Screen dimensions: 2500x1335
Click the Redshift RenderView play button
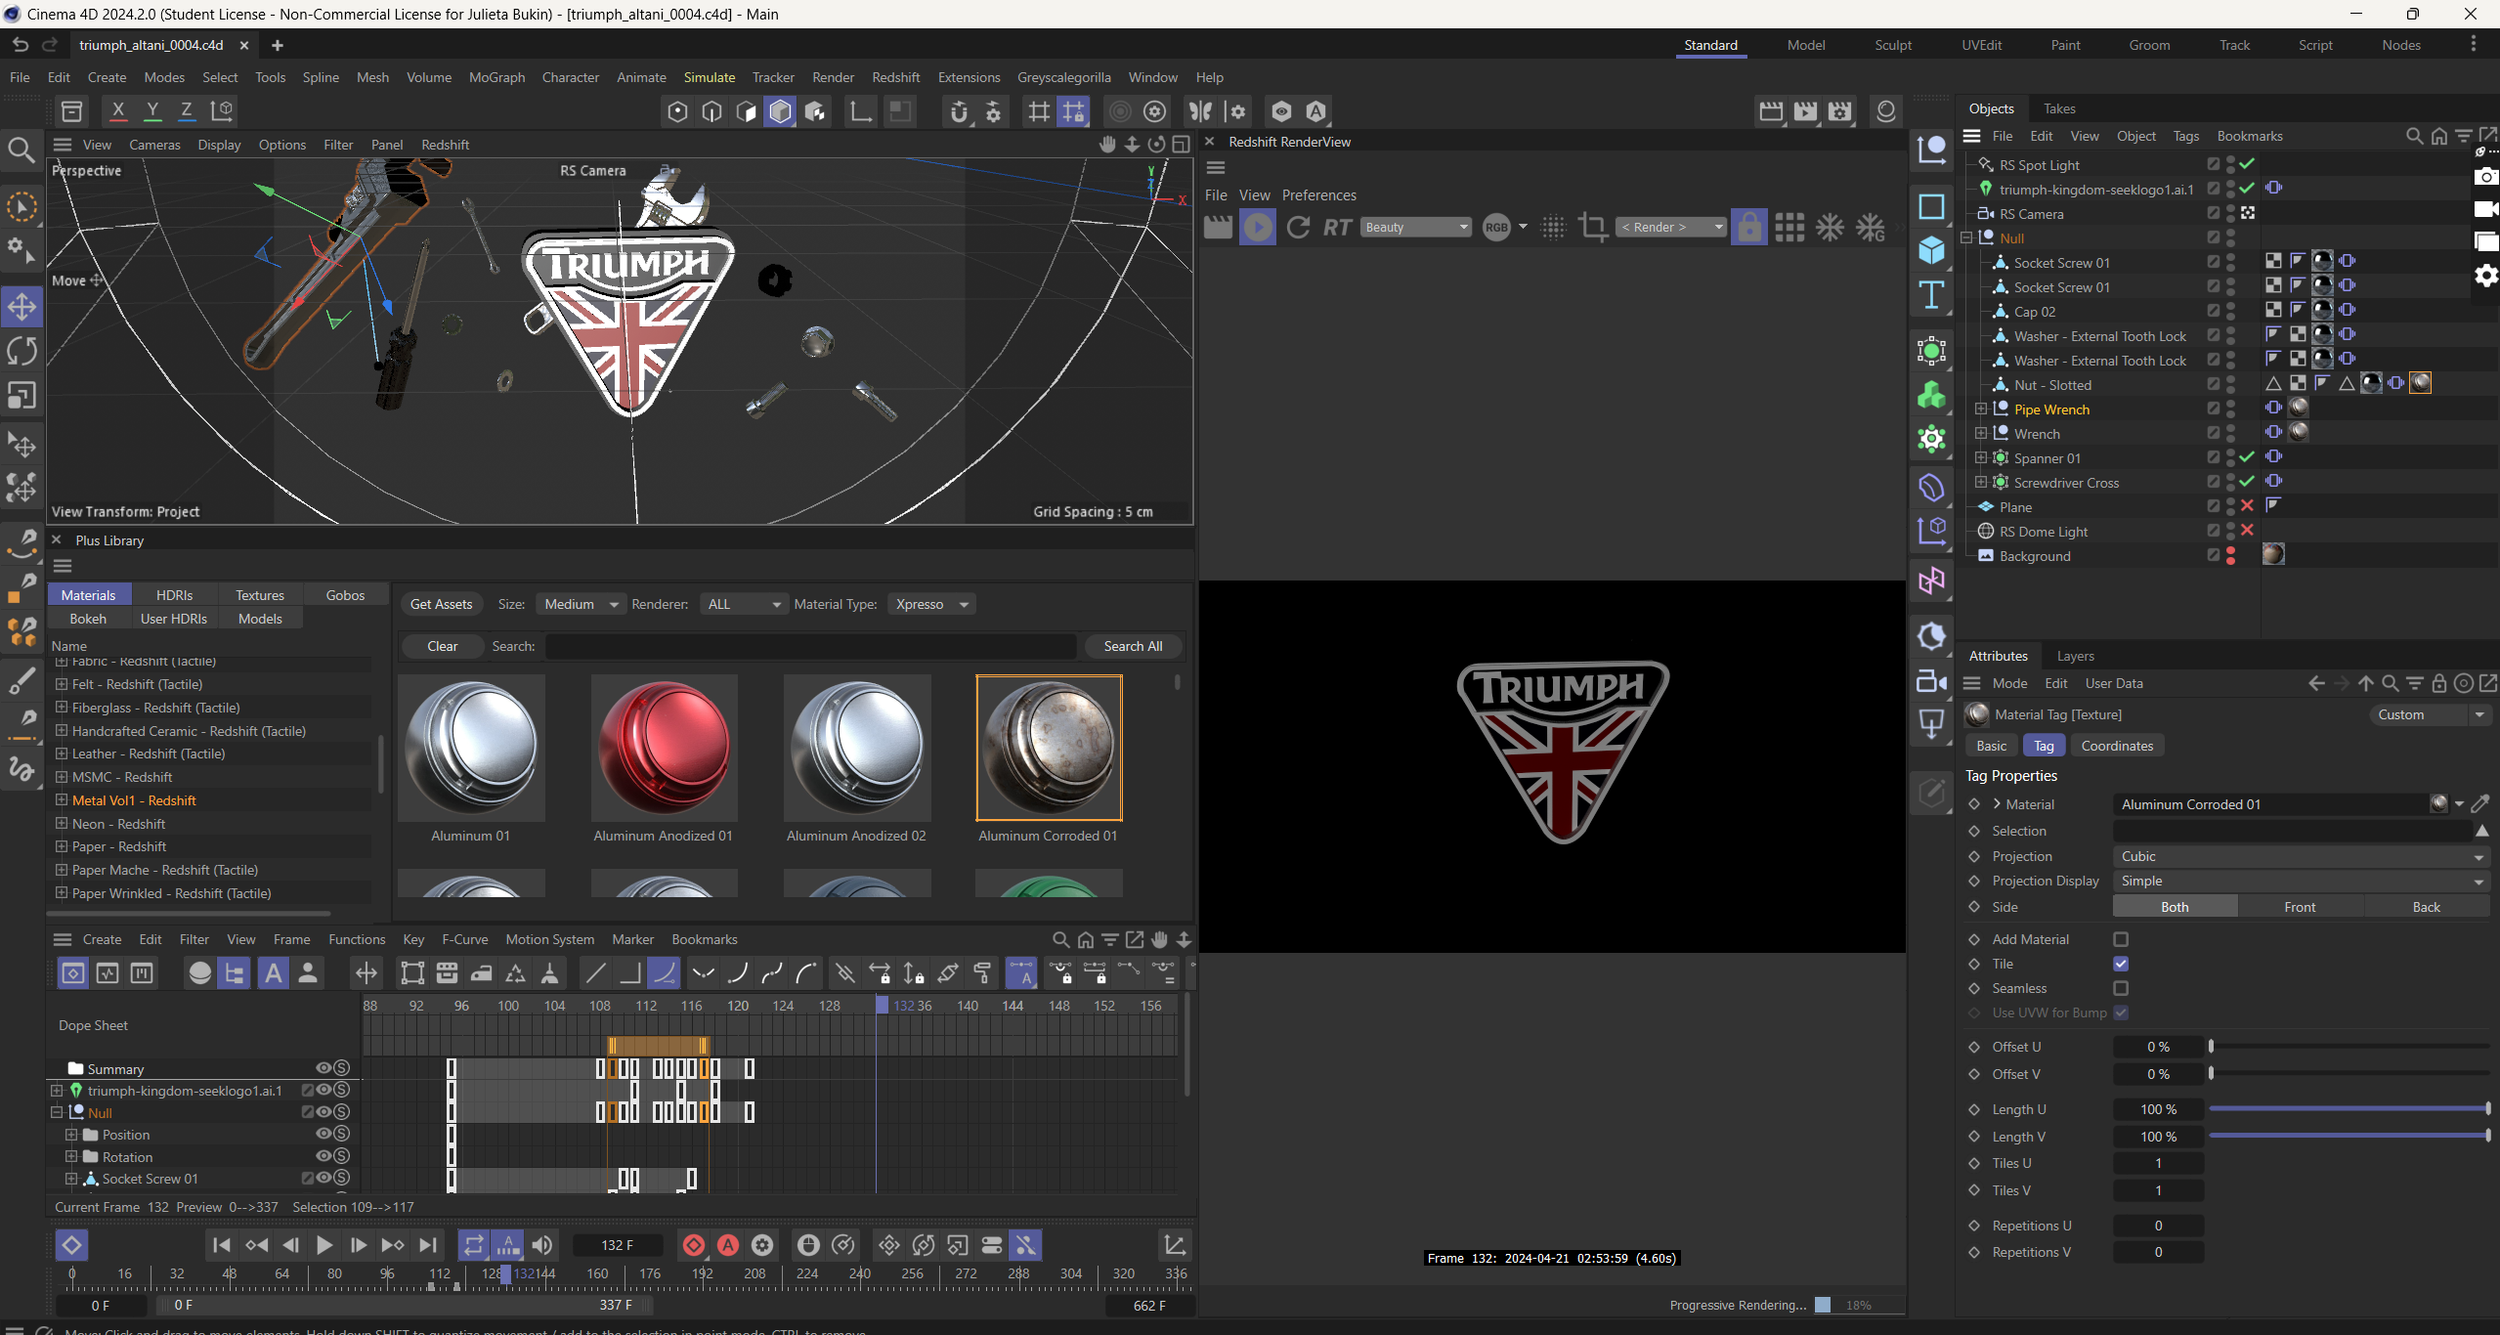[1257, 227]
